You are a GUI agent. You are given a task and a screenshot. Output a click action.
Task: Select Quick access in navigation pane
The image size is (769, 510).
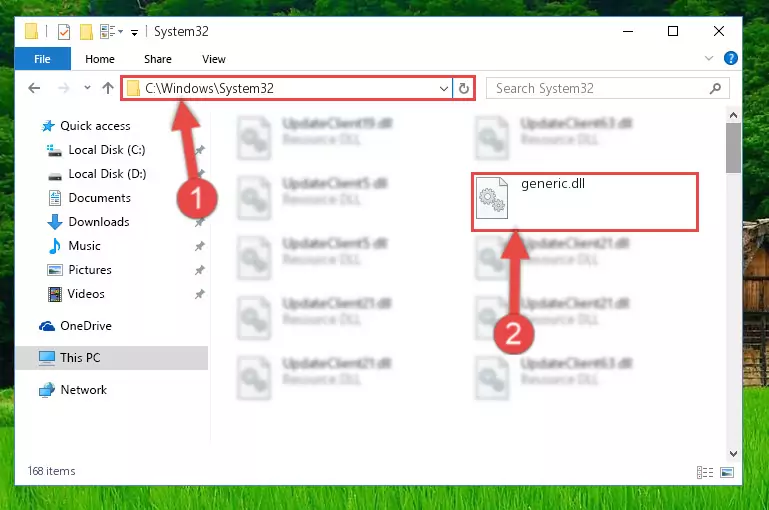pos(95,126)
